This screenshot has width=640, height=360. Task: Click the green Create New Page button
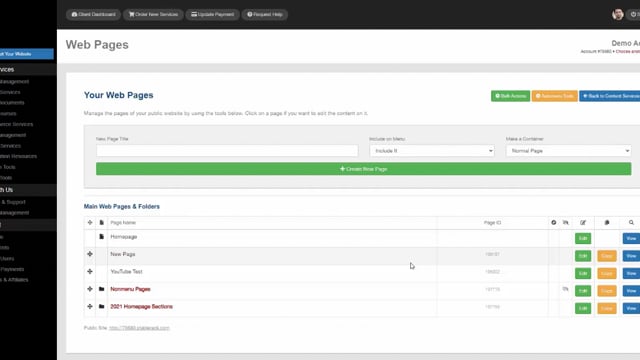[363, 169]
